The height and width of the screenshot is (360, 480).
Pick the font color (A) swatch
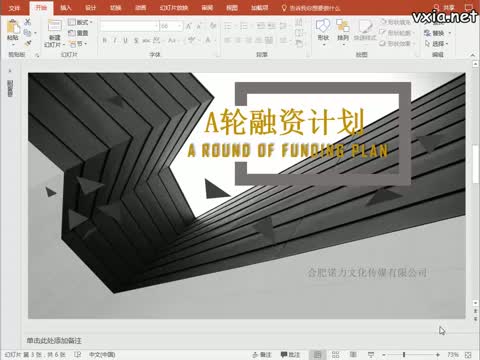(208, 41)
